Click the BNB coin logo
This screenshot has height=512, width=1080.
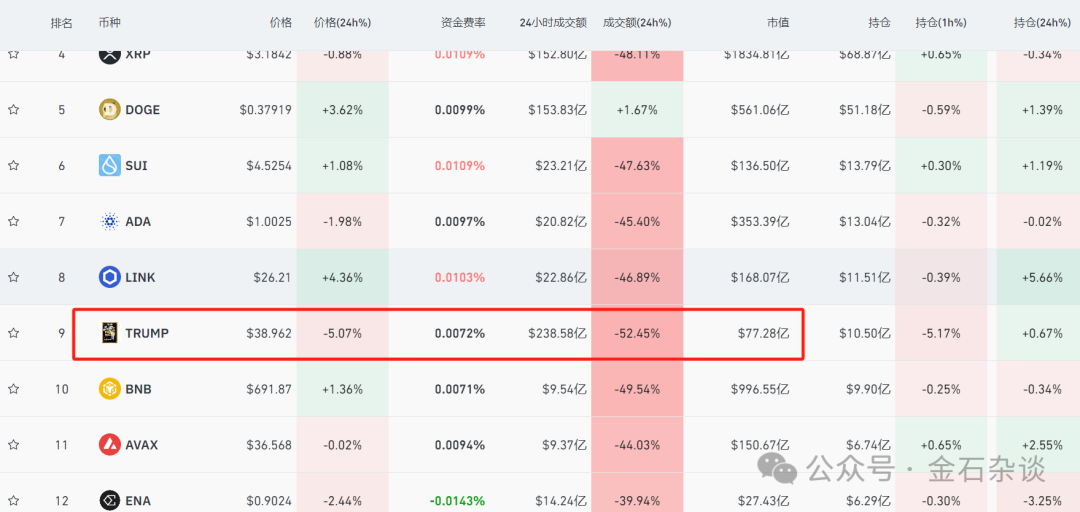pos(110,389)
